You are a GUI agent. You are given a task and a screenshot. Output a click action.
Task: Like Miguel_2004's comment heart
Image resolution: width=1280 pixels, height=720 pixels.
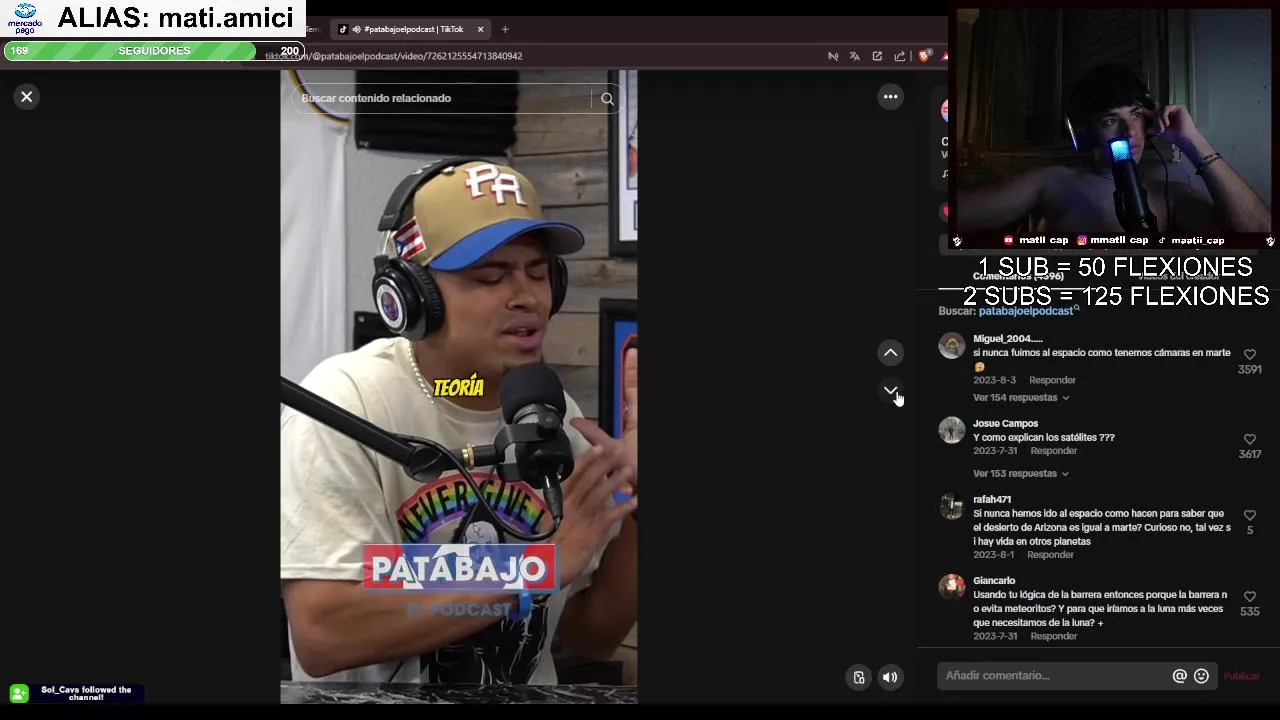[x=1249, y=355]
